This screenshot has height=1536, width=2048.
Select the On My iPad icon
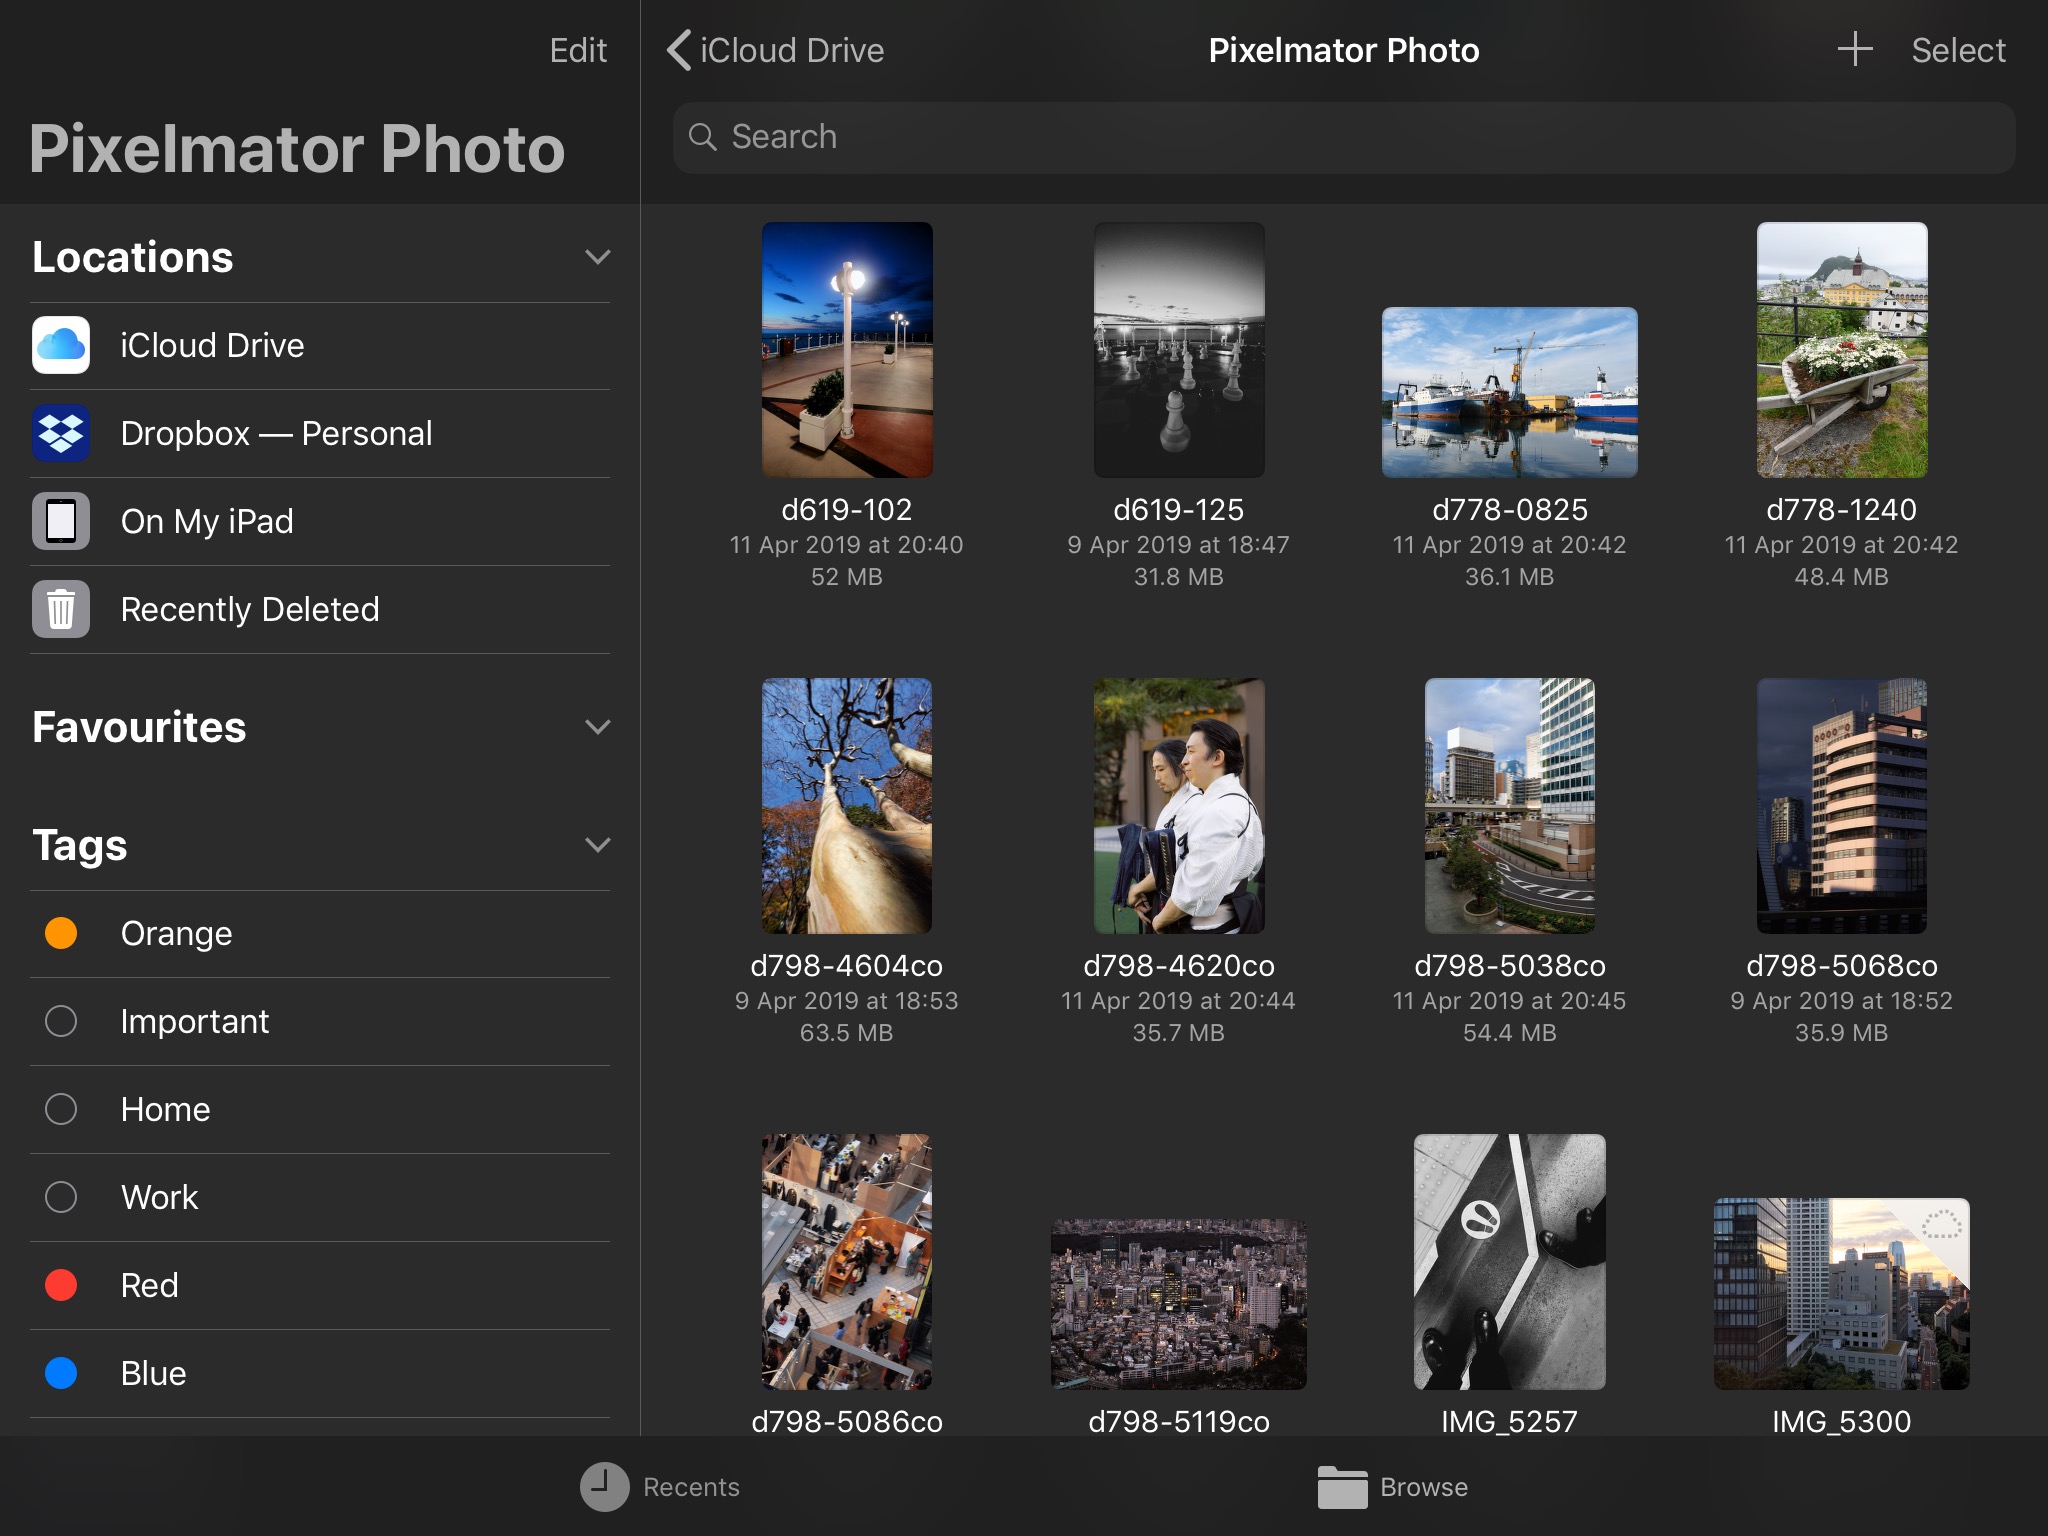[61, 521]
